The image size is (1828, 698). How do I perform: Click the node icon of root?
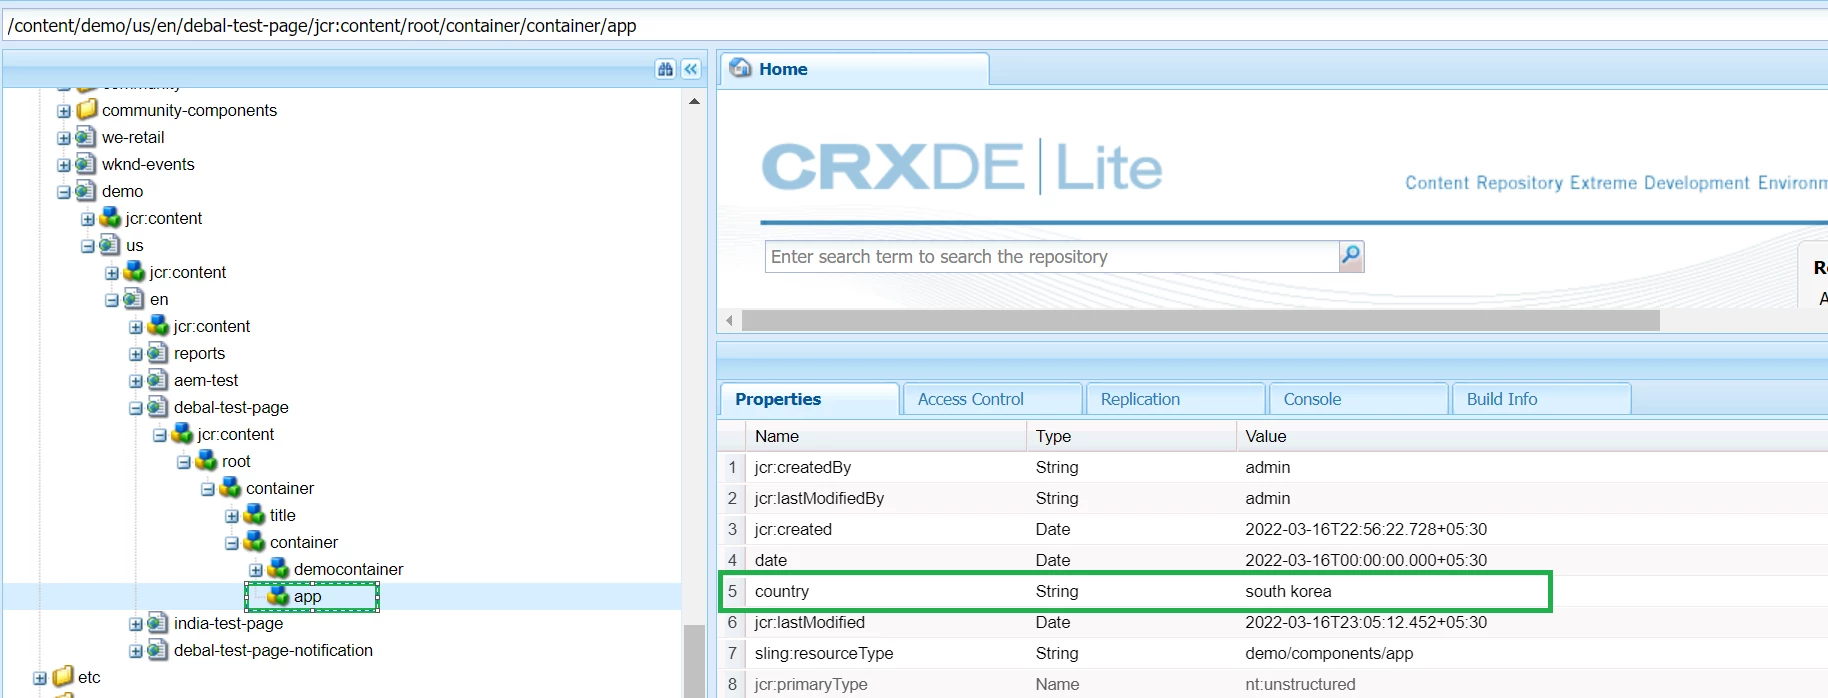[207, 460]
